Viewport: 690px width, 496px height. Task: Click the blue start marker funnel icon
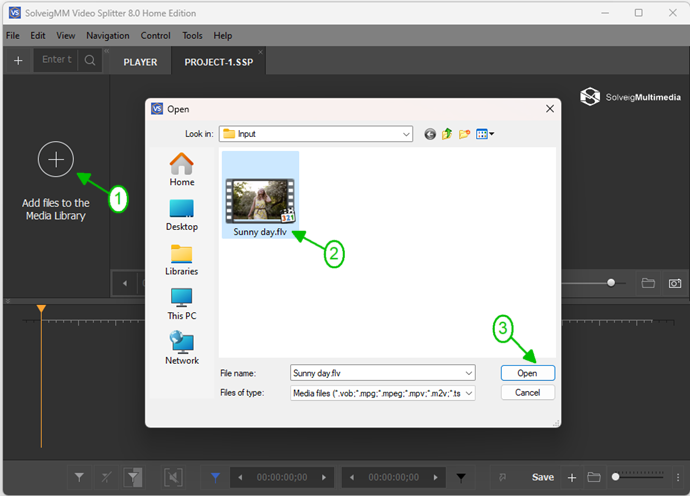215,477
